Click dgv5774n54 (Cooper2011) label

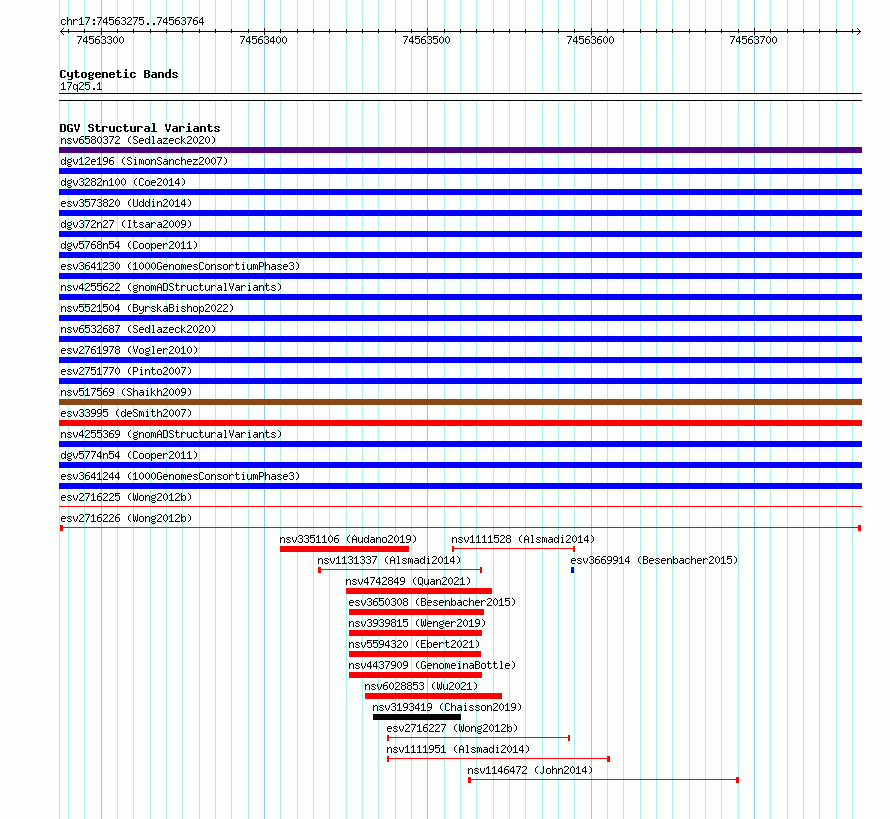[x=129, y=455]
